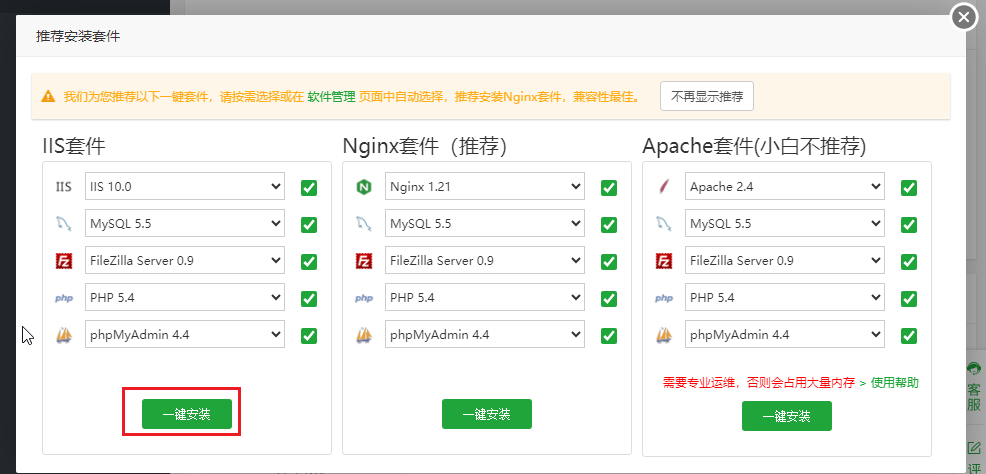Uncheck FileZilla Server in Apache suite
986x474 pixels.
tap(909, 262)
